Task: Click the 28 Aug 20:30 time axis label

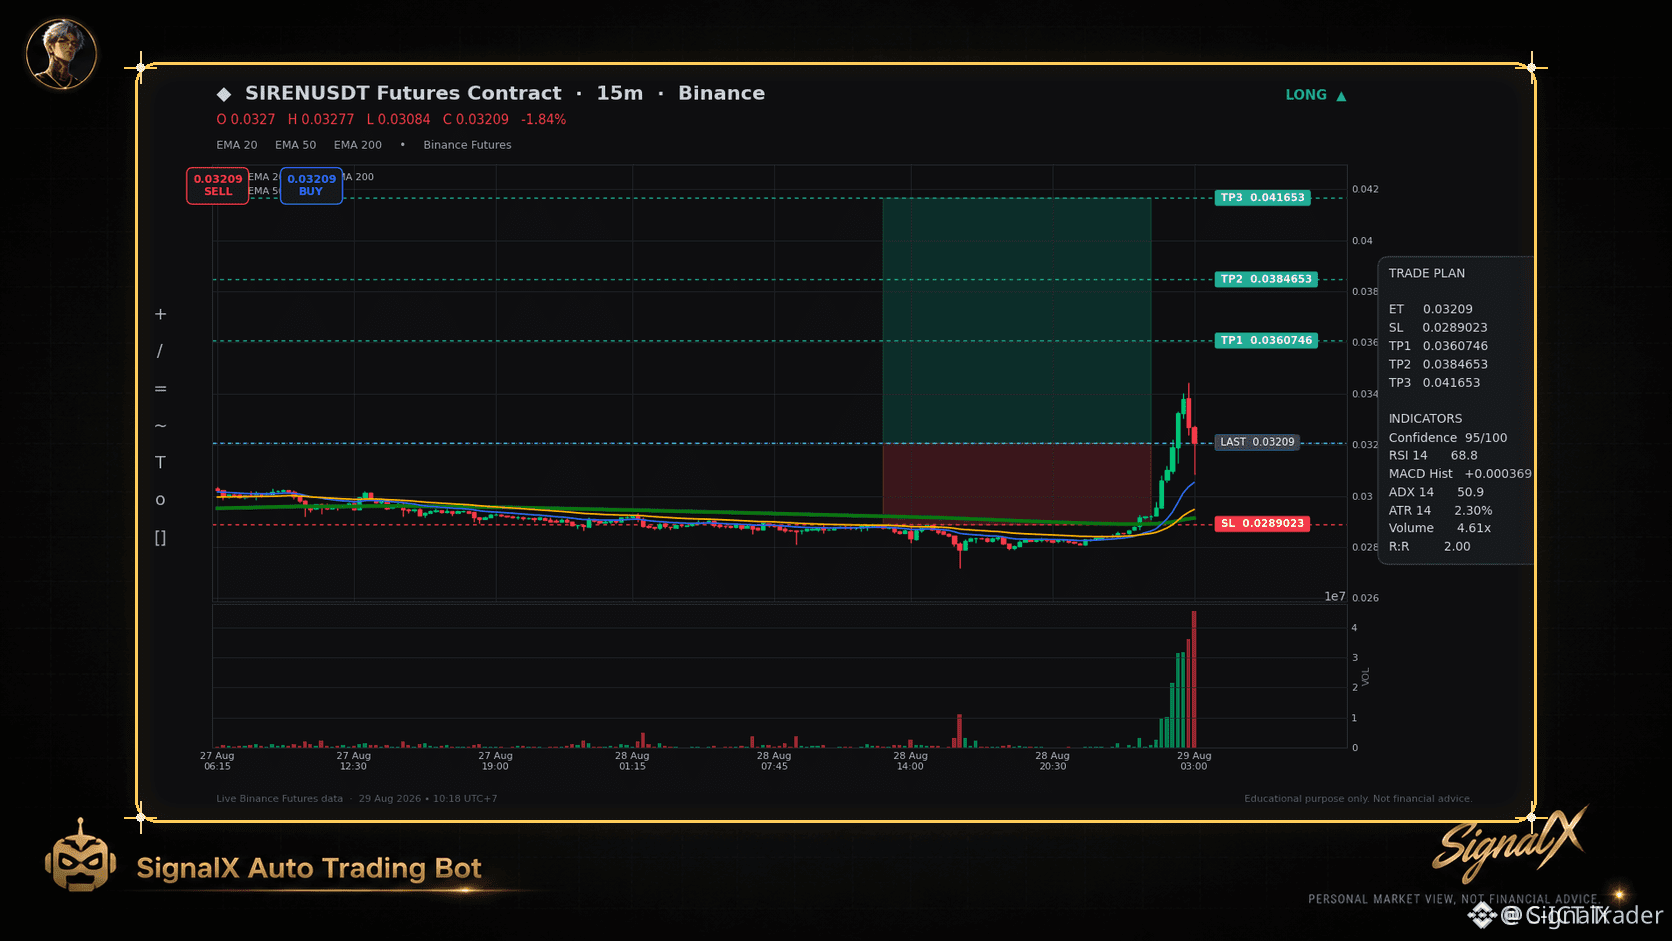Action: tap(1052, 761)
